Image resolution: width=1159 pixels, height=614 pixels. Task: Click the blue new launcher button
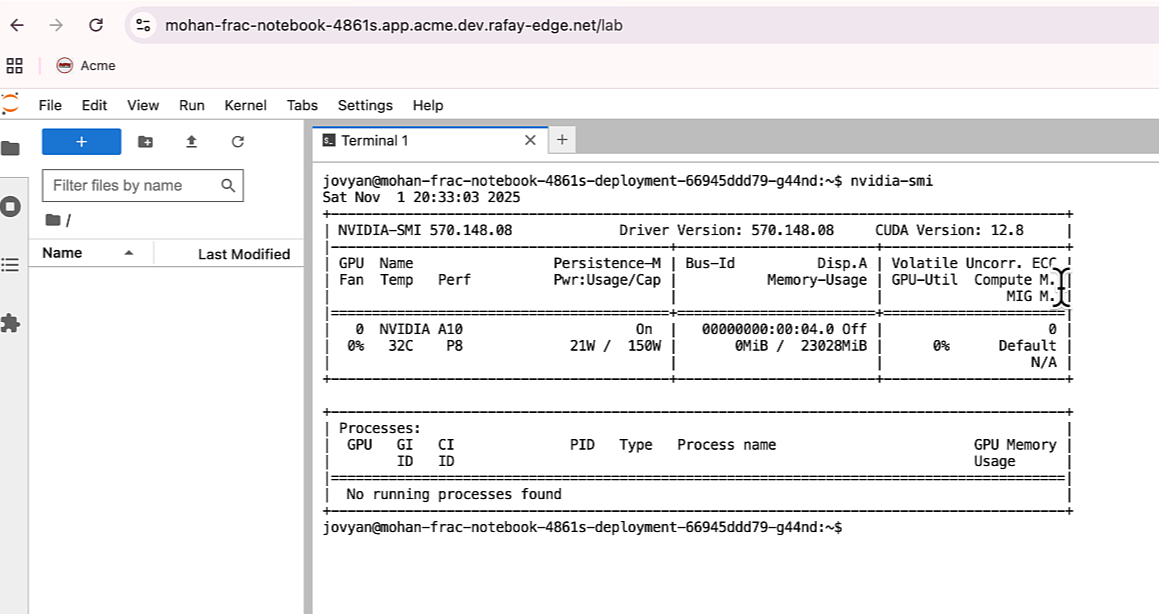(x=81, y=142)
